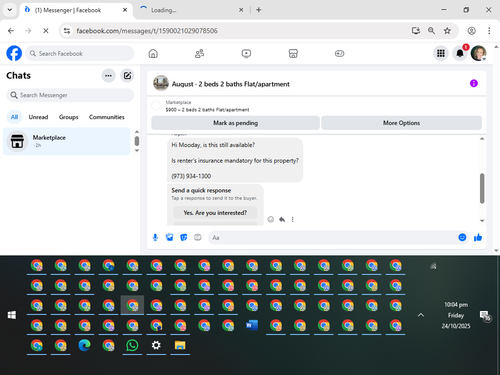The height and width of the screenshot is (375, 500).
Task: Switch to the Messenger Facebook browser tab
Action: coord(76,10)
